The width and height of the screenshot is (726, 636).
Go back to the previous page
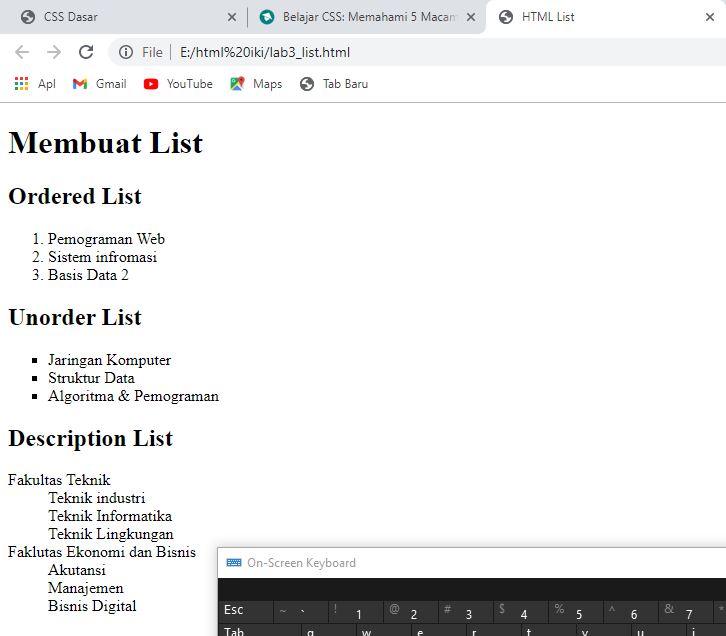pyautogui.click(x=22, y=52)
